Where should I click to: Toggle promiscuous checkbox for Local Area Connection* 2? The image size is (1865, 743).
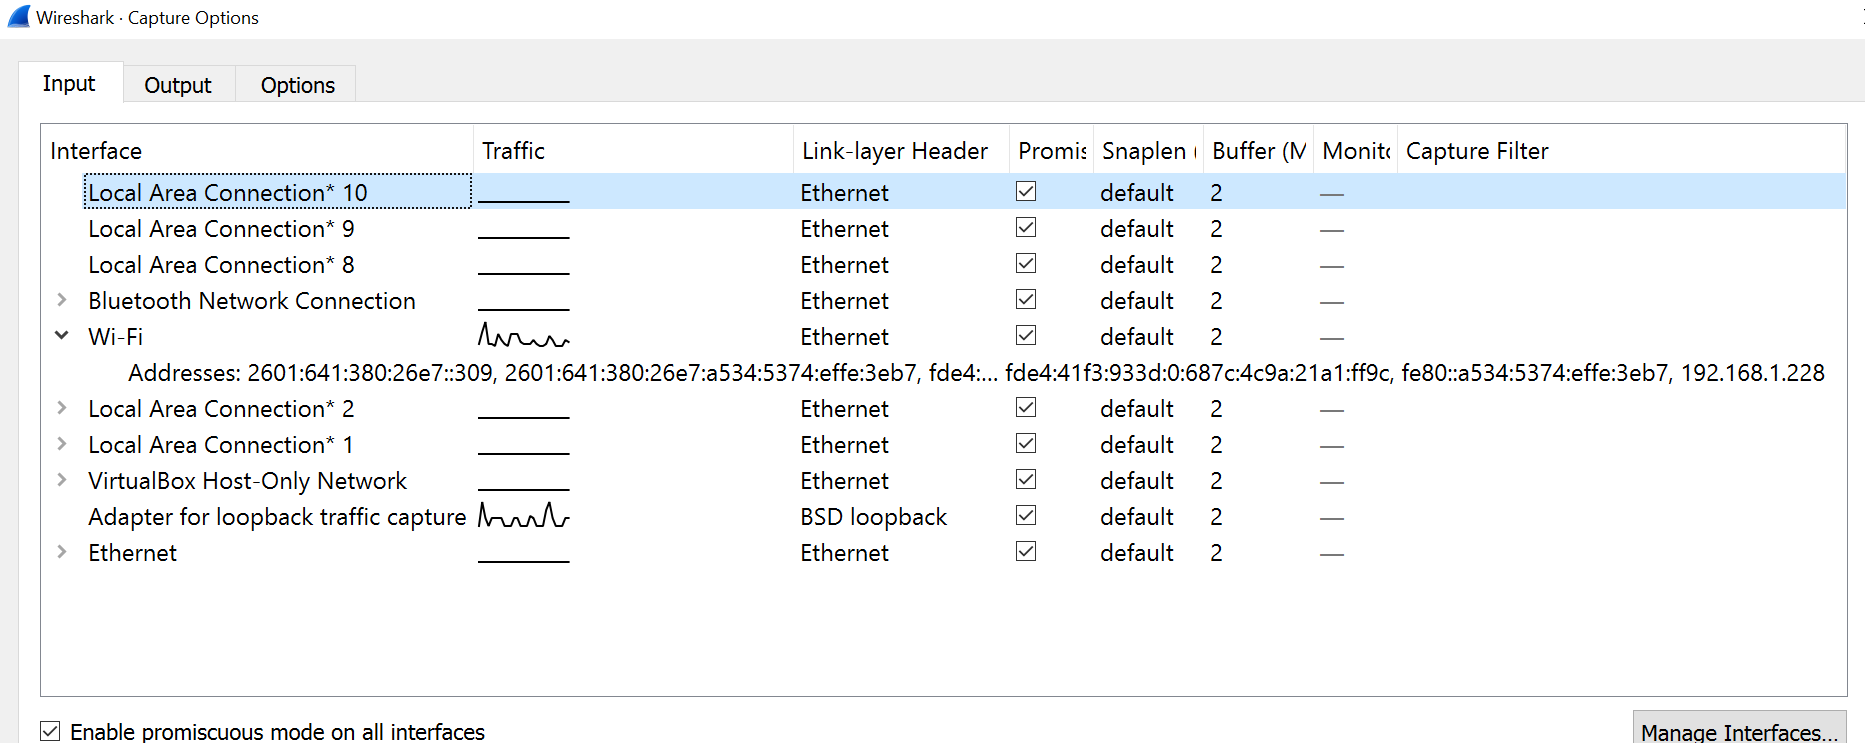tap(1026, 407)
